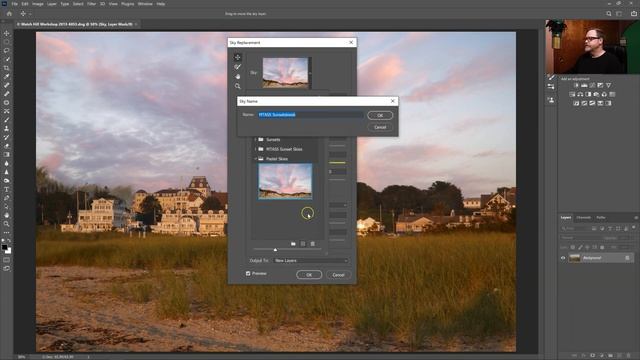Viewport: 640px width, 360px height.
Task: Open the File menu
Action: click(x=14, y=4)
